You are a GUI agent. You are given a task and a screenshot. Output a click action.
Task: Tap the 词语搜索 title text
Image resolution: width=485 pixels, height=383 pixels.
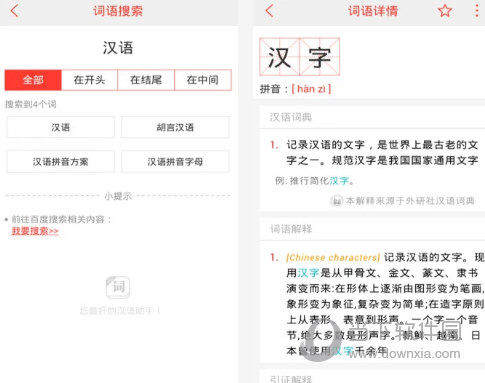118,11
